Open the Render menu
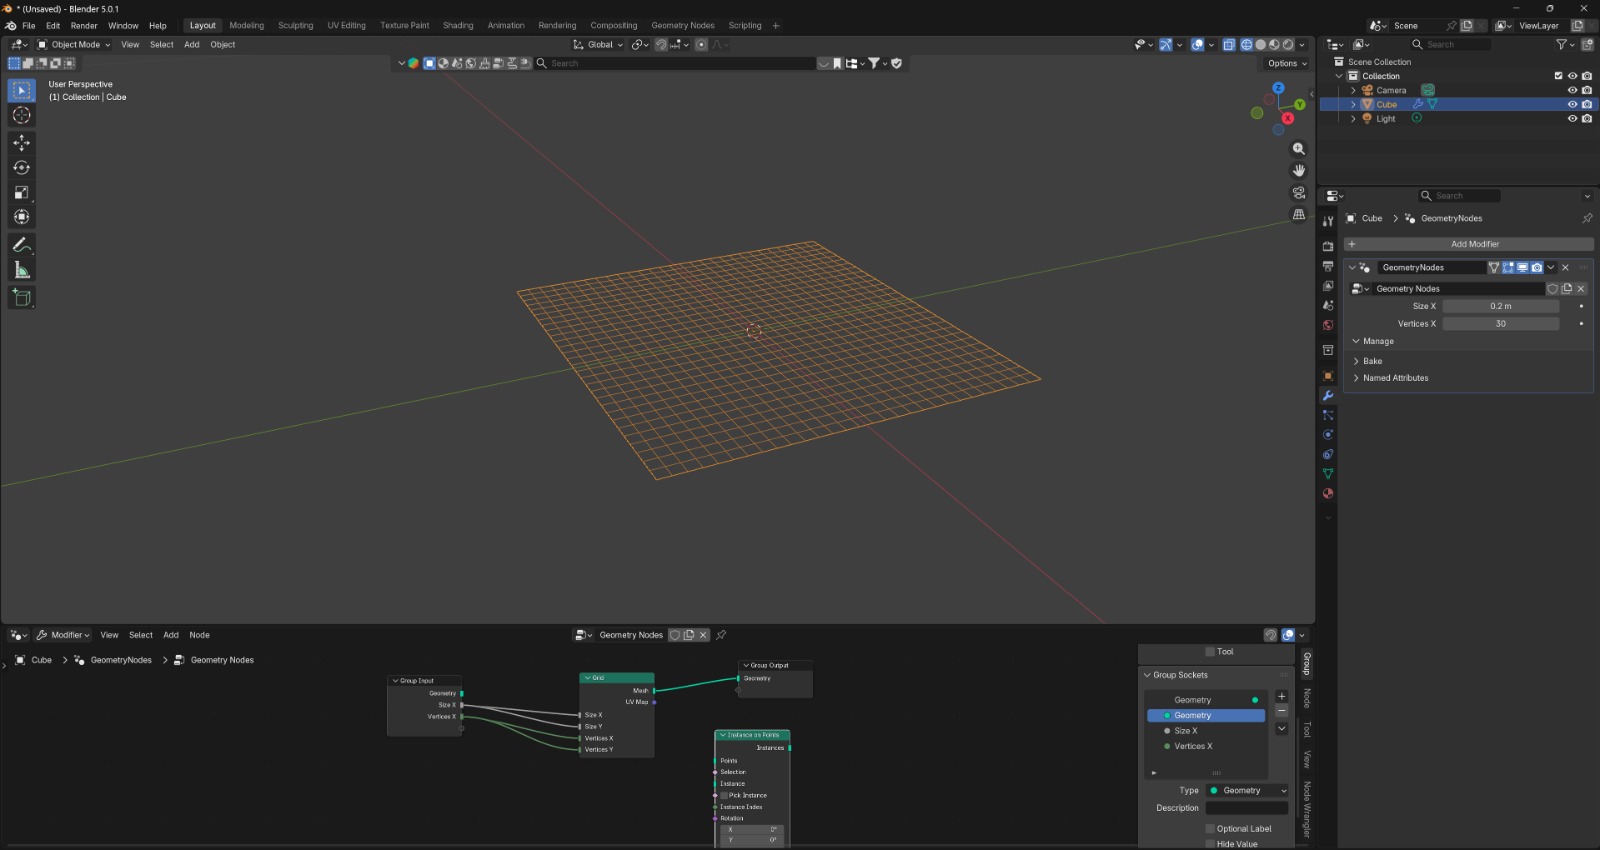 [x=84, y=26]
